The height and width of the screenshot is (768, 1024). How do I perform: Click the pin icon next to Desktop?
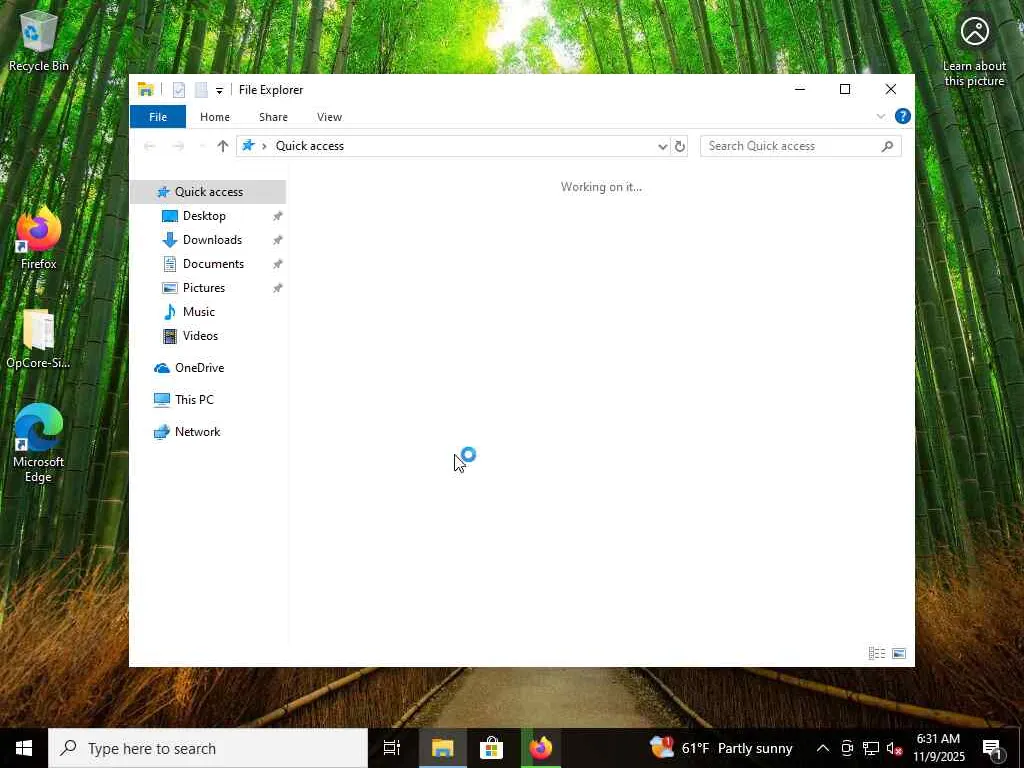pos(278,216)
